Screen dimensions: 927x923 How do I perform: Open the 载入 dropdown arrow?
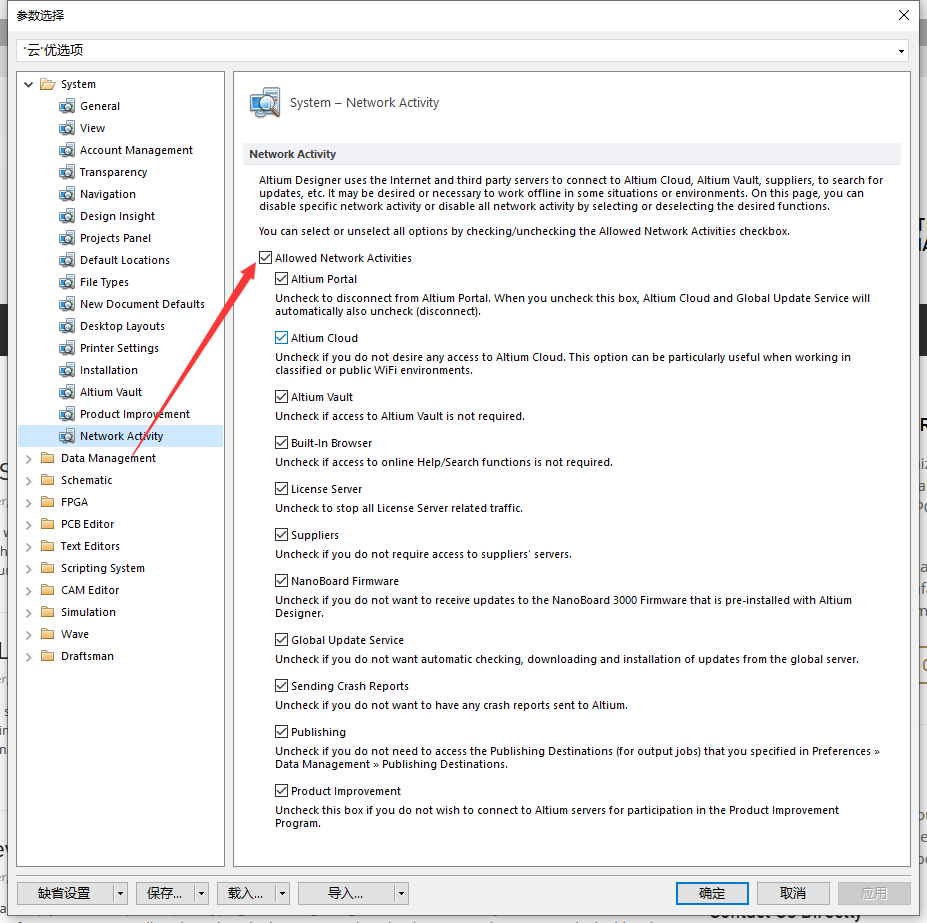click(283, 893)
